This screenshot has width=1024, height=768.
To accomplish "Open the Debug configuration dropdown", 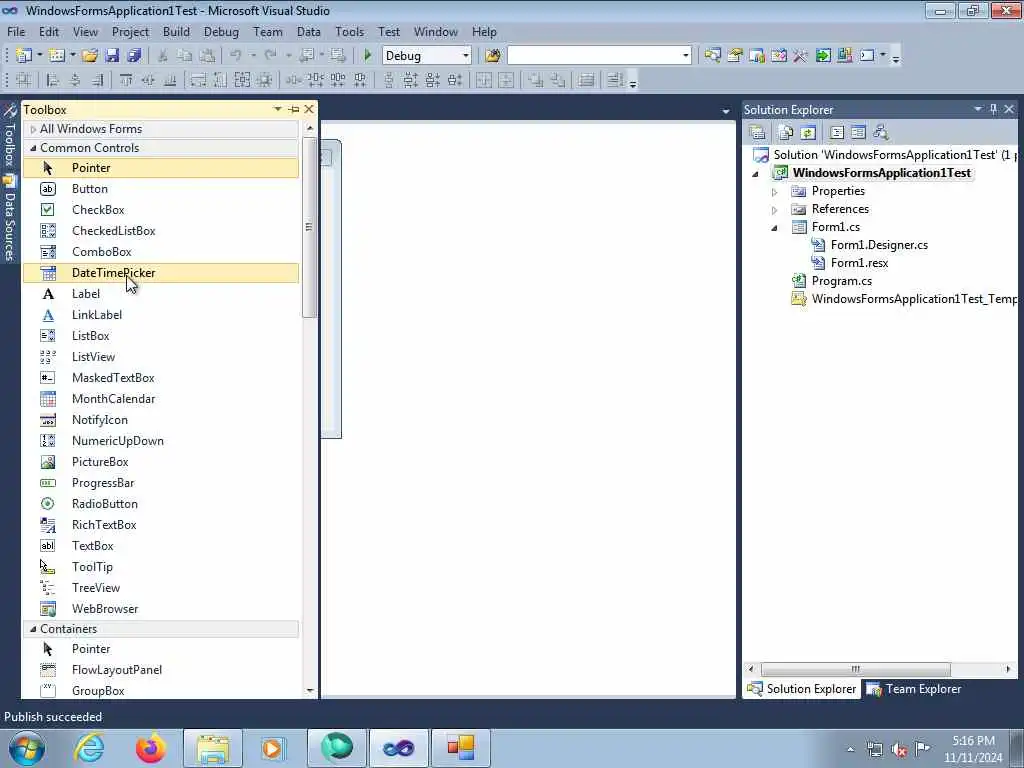I will (x=466, y=56).
